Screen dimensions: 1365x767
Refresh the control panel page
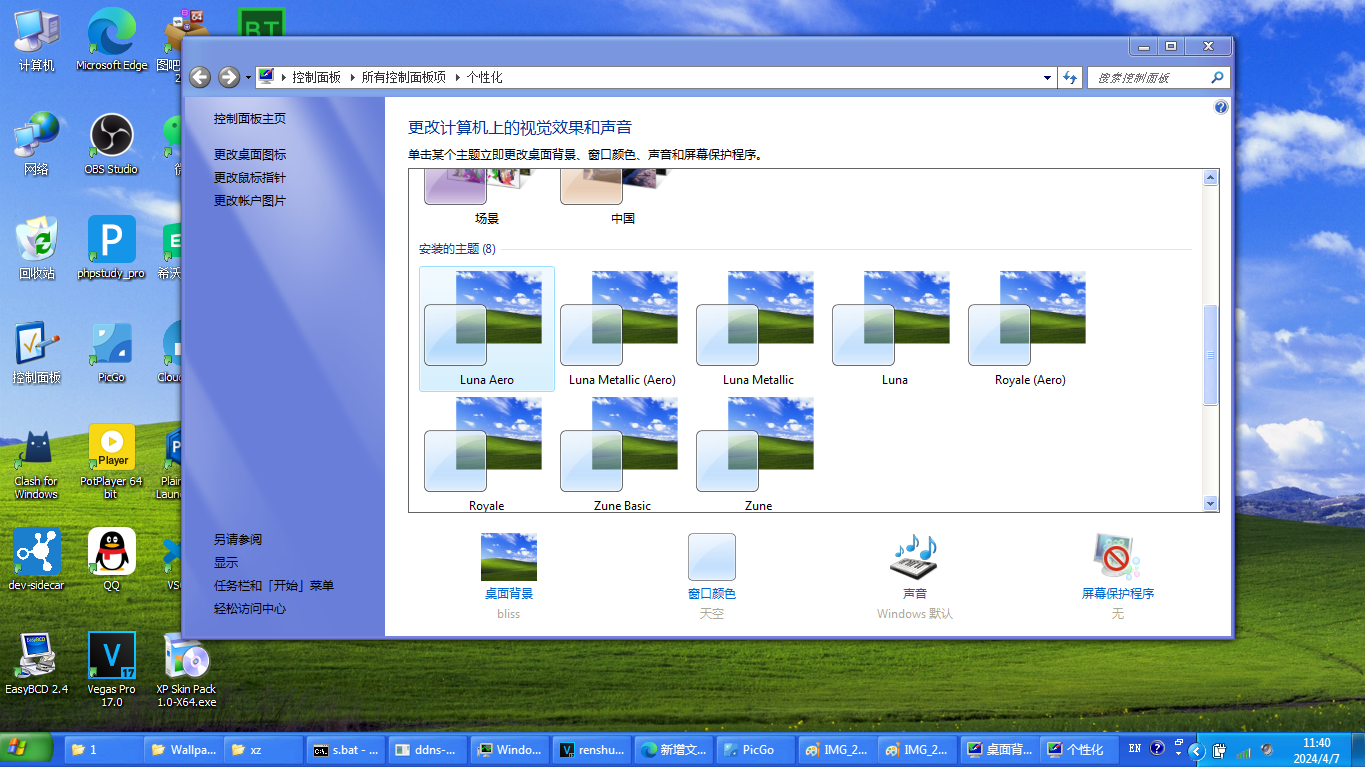click(x=1070, y=77)
